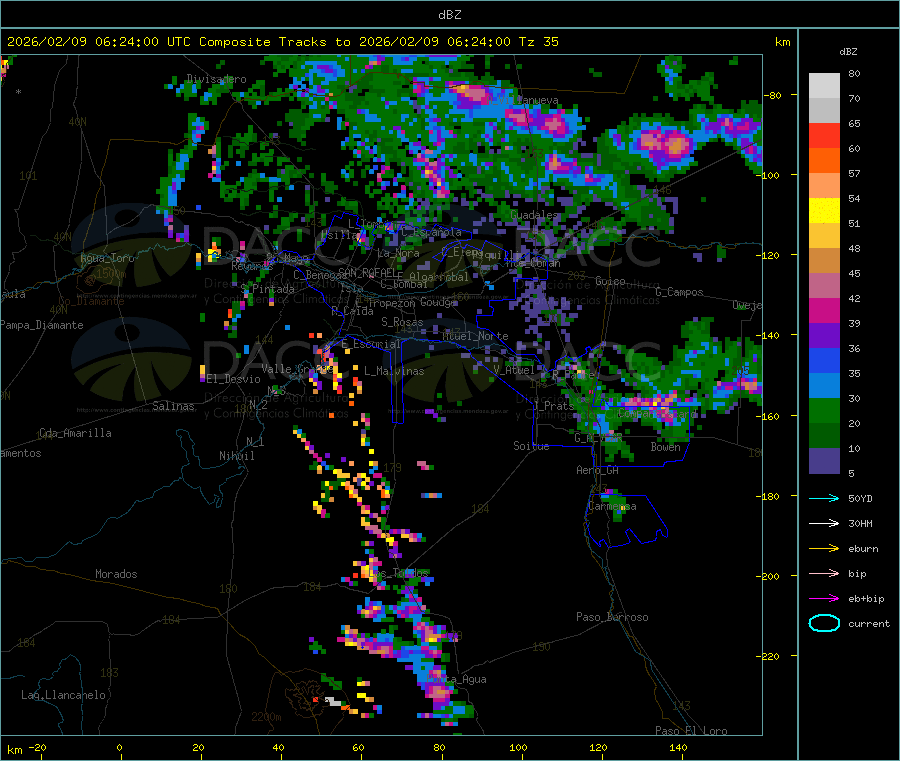
Task: Select the 30 dBZ green color swatch
Action: tap(824, 410)
